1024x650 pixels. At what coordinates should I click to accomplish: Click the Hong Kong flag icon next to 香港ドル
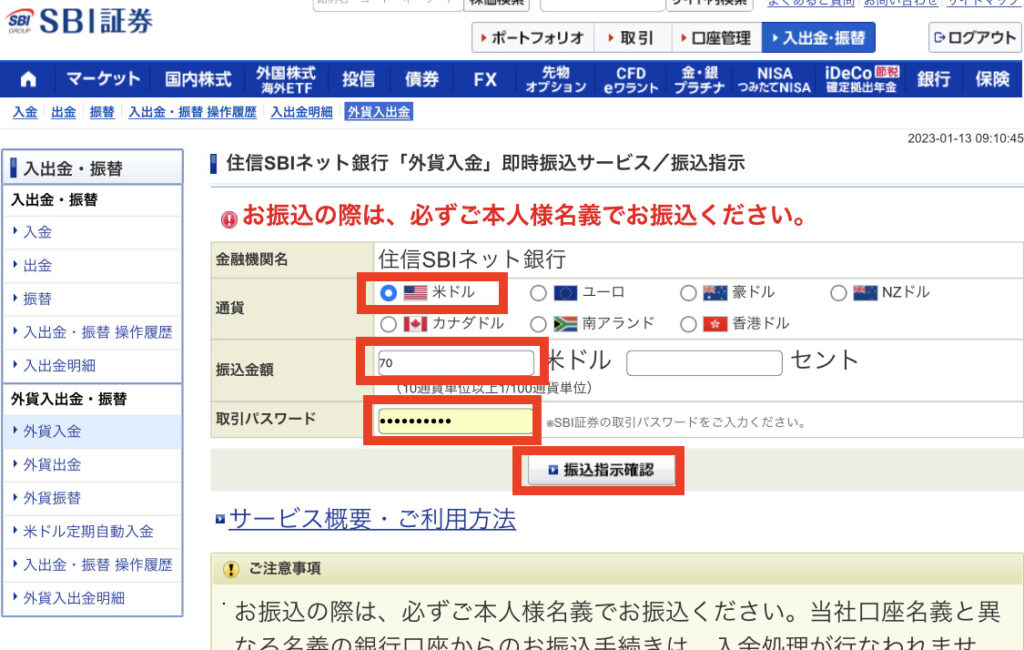click(715, 323)
